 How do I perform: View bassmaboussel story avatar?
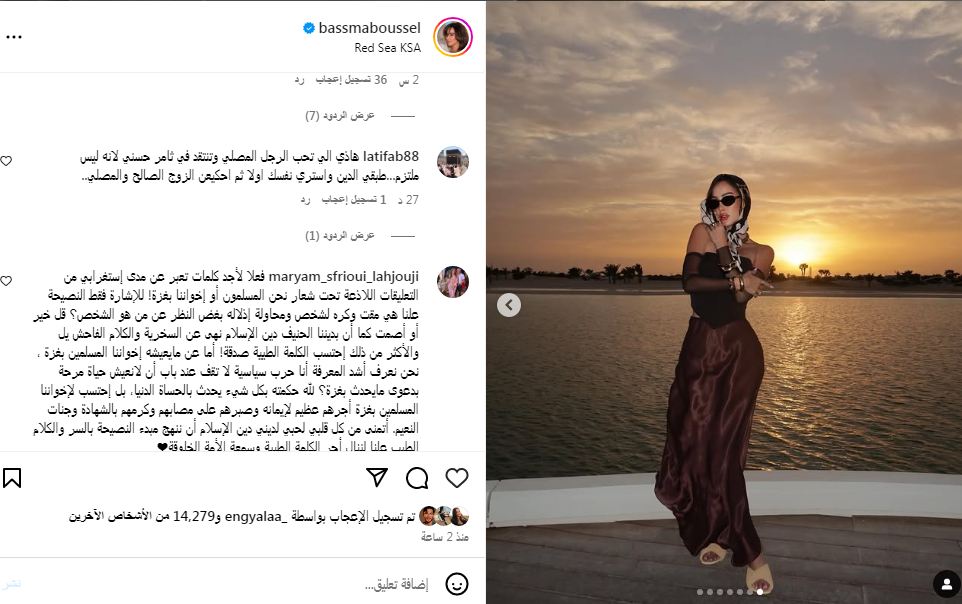point(453,37)
